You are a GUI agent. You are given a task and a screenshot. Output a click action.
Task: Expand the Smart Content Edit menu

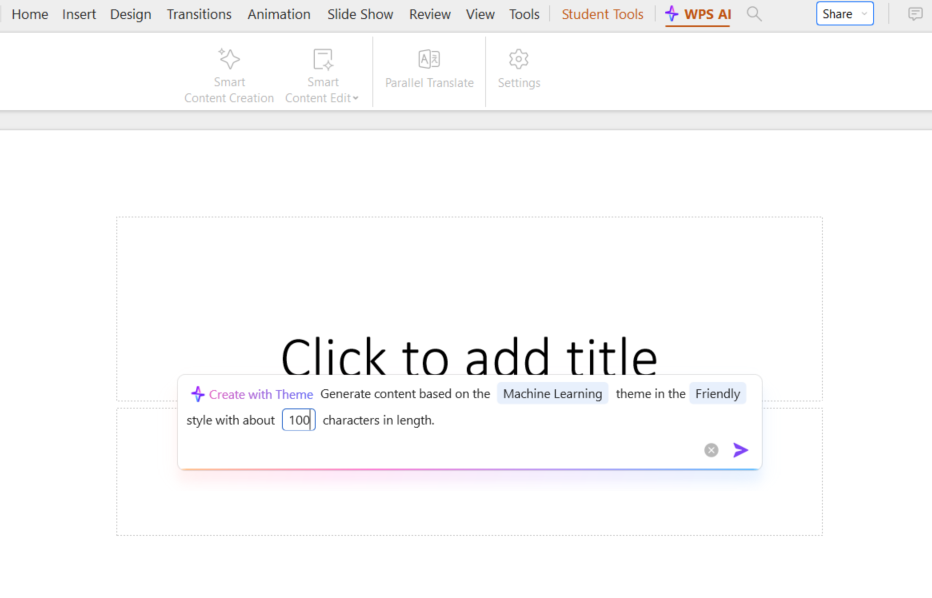tap(322, 75)
